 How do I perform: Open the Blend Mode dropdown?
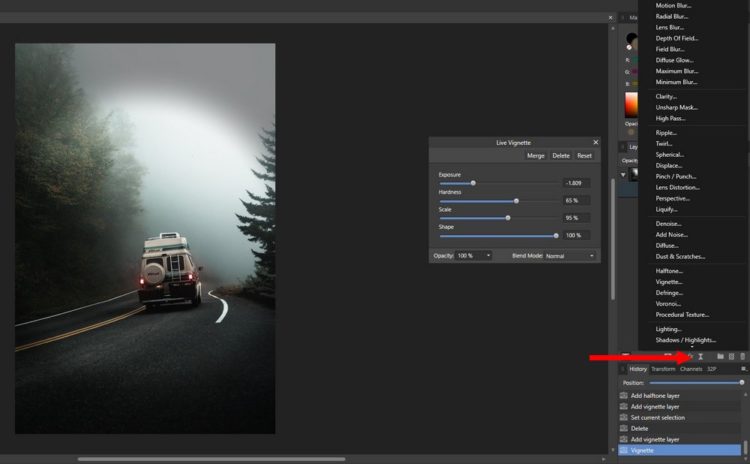(x=569, y=256)
